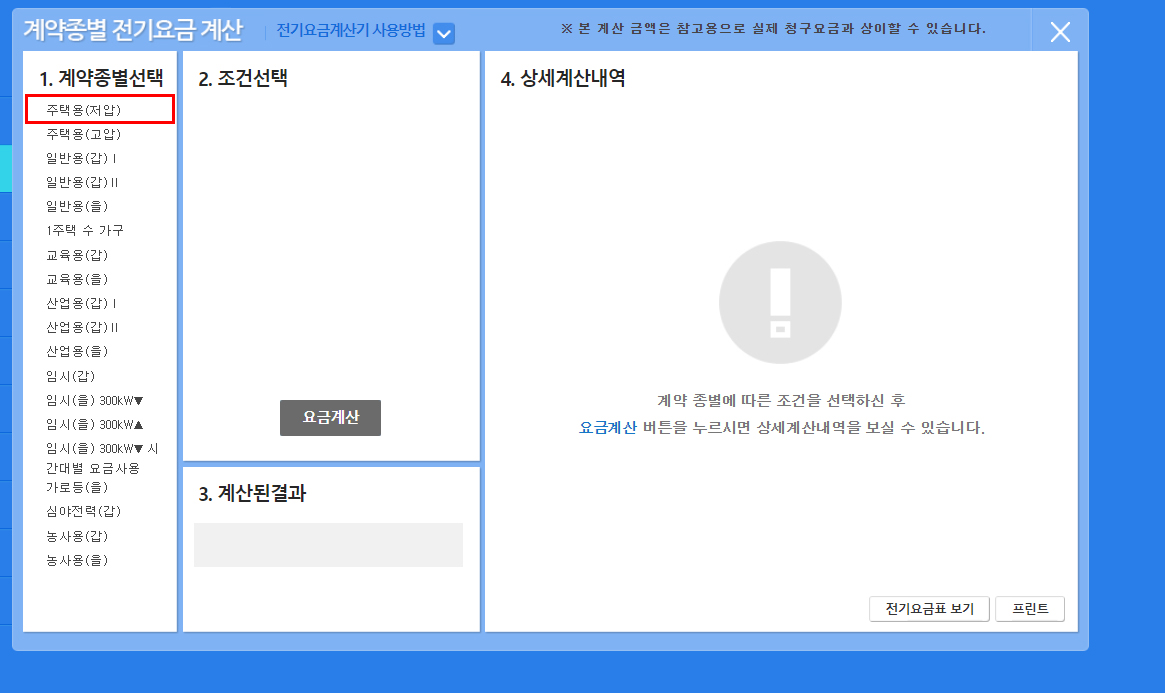Image resolution: width=1165 pixels, height=693 pixels.
Task: Choose 임시(을) 300kW▼ option
Action: pyautogui.click(x=94, y=400)
